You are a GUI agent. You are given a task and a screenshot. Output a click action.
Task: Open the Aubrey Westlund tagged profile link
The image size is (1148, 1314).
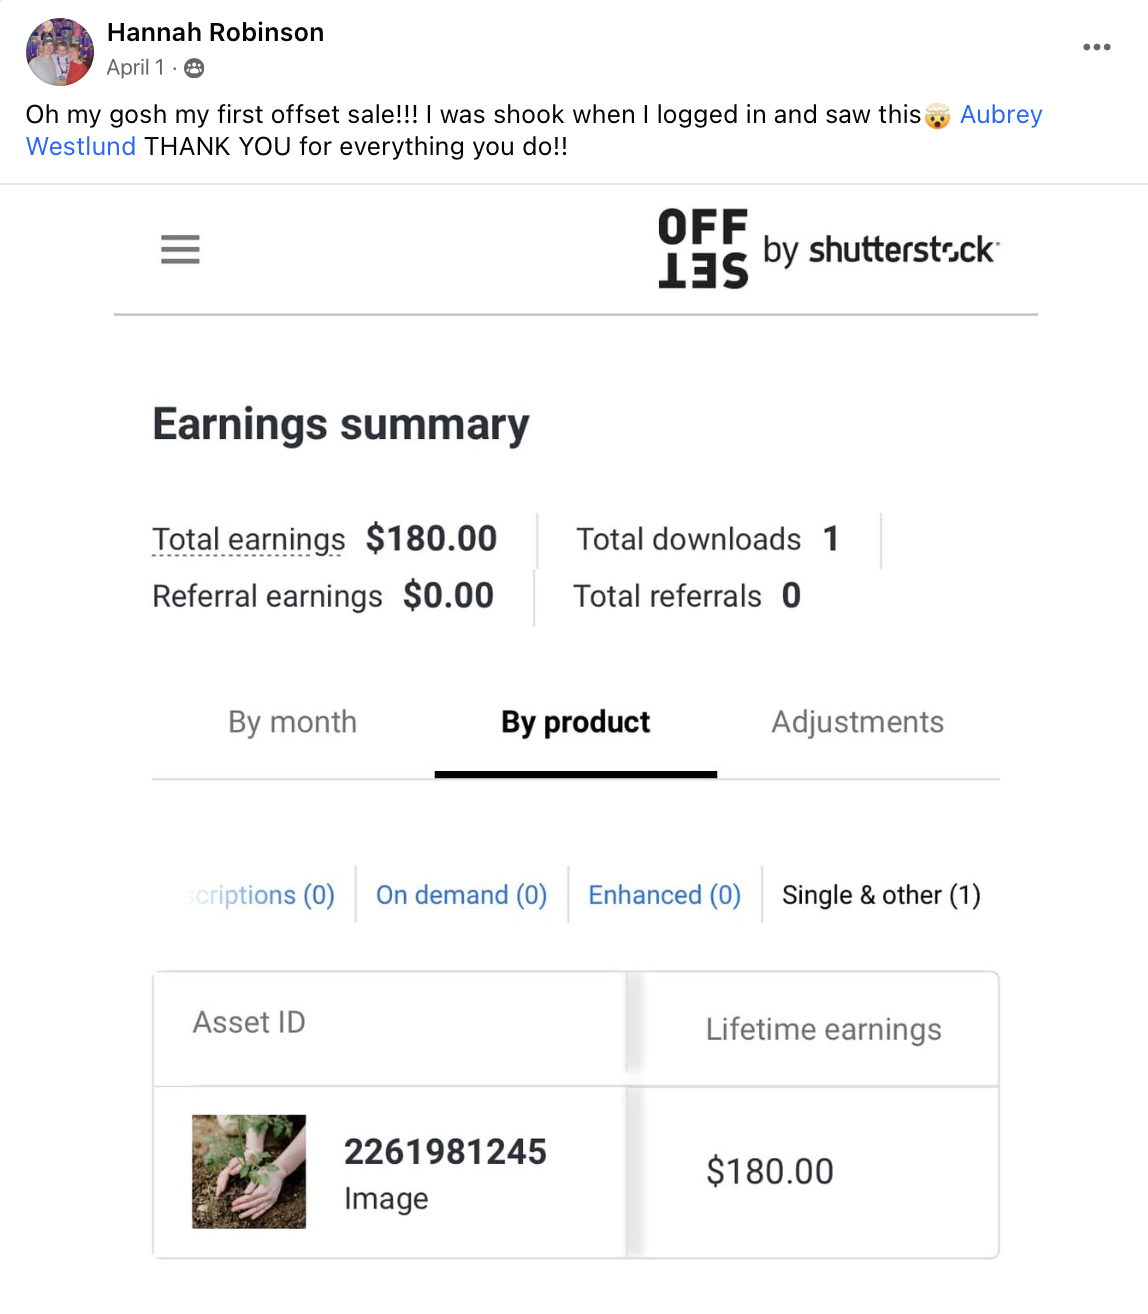click(1001, 115)
